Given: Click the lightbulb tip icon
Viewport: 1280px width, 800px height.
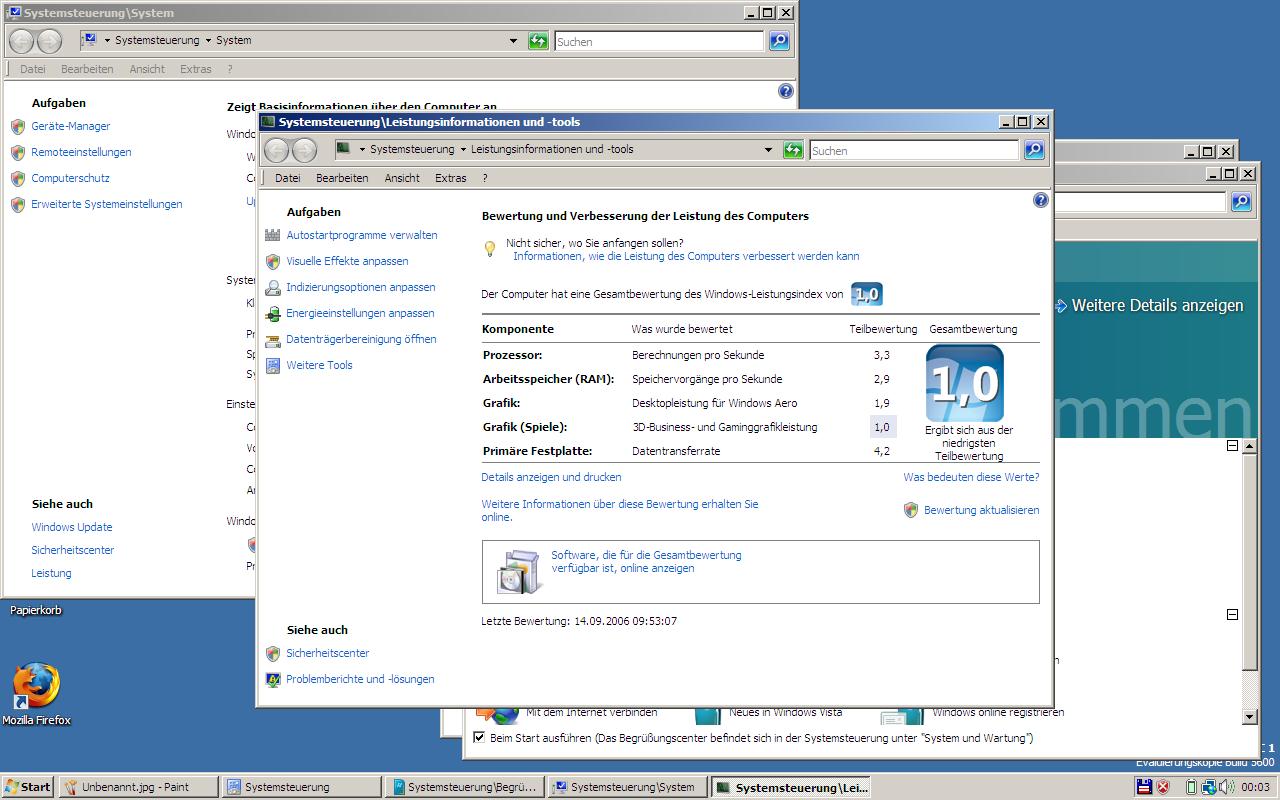Looking at the screenshot, I should pos(490,248).
